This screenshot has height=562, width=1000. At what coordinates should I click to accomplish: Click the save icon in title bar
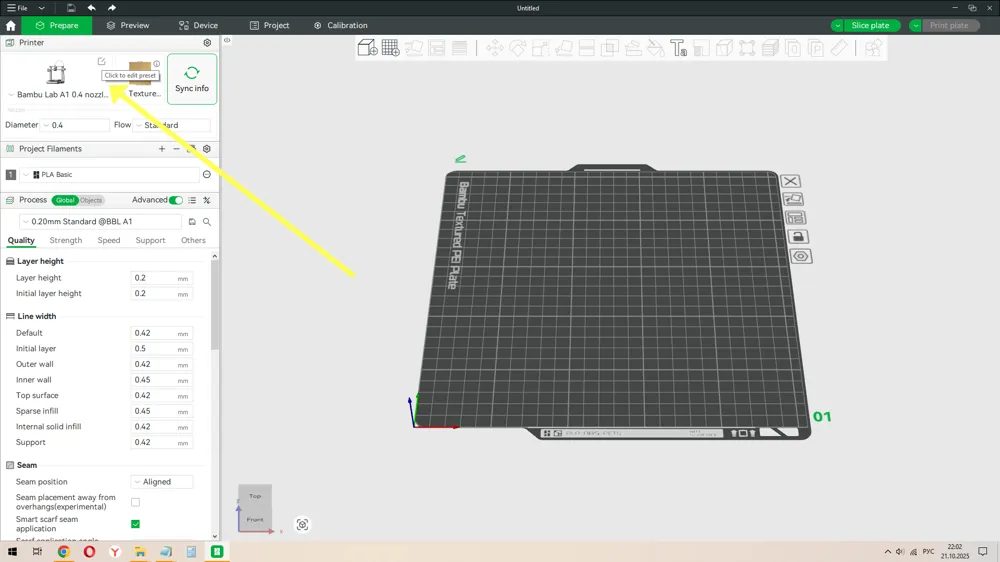coord(71,8)
